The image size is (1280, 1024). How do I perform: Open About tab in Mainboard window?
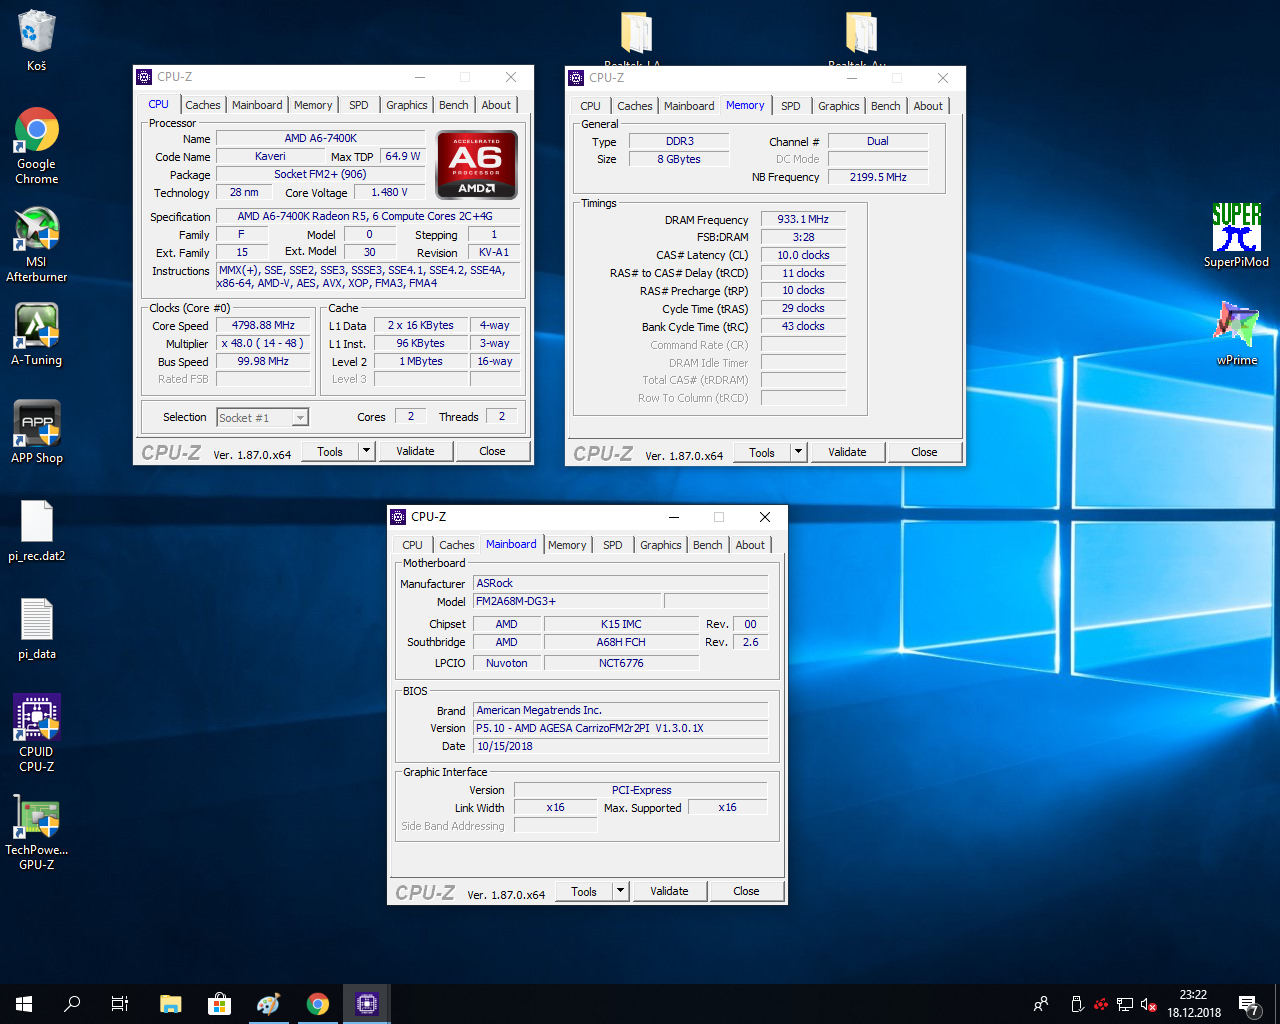click(750, 545)
